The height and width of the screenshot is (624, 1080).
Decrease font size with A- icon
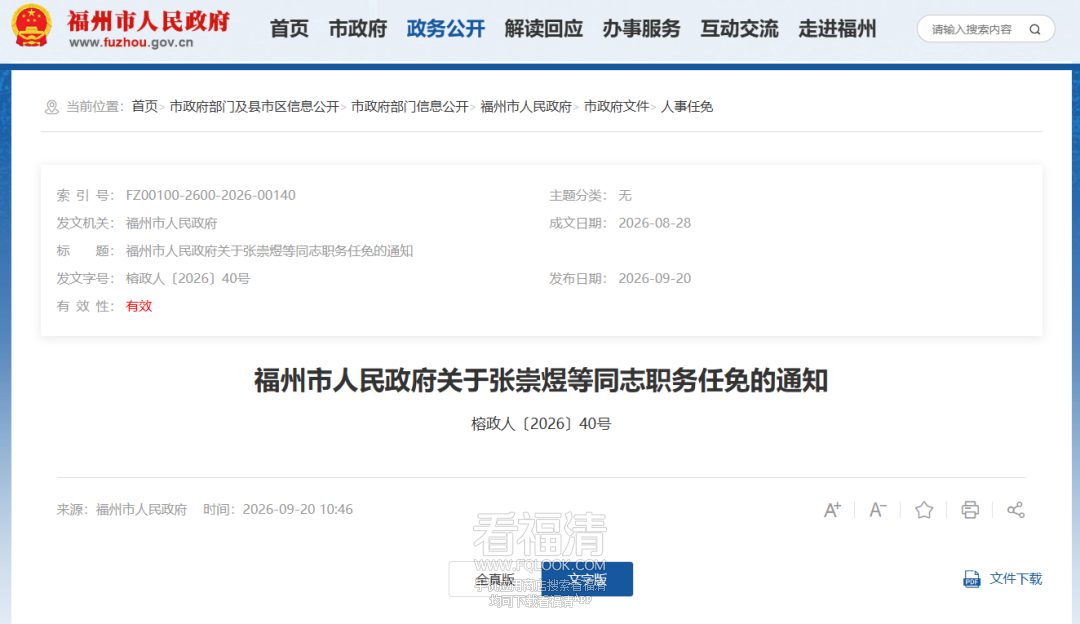coord(878,510)
